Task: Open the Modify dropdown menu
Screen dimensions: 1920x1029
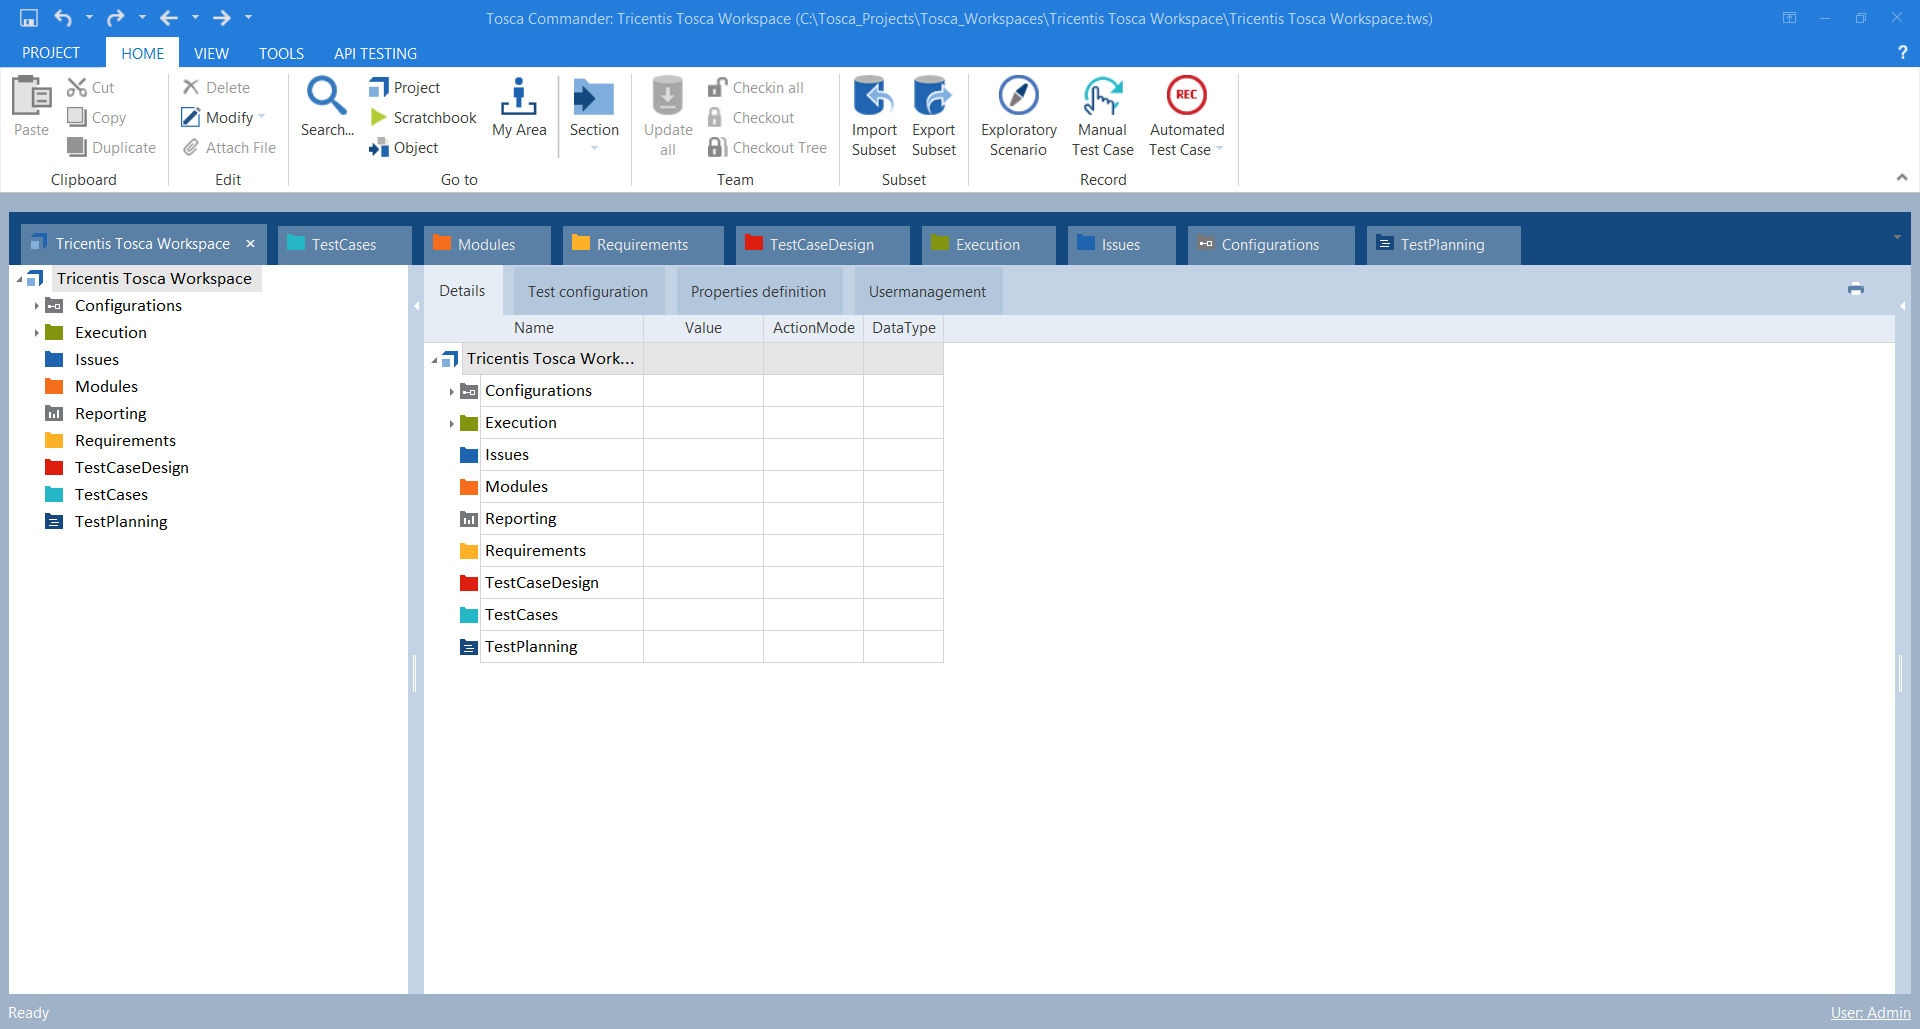Action: [x=262, y=118]
